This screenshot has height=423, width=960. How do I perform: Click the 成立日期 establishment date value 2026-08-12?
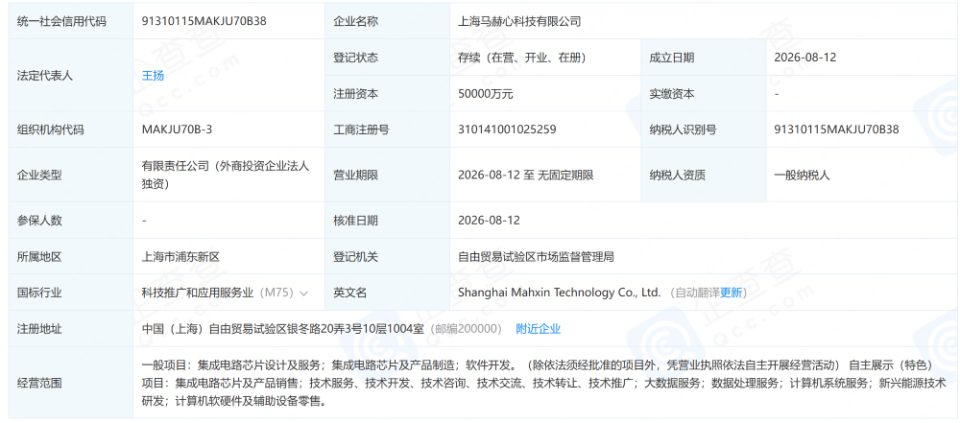tap(804, 58)
